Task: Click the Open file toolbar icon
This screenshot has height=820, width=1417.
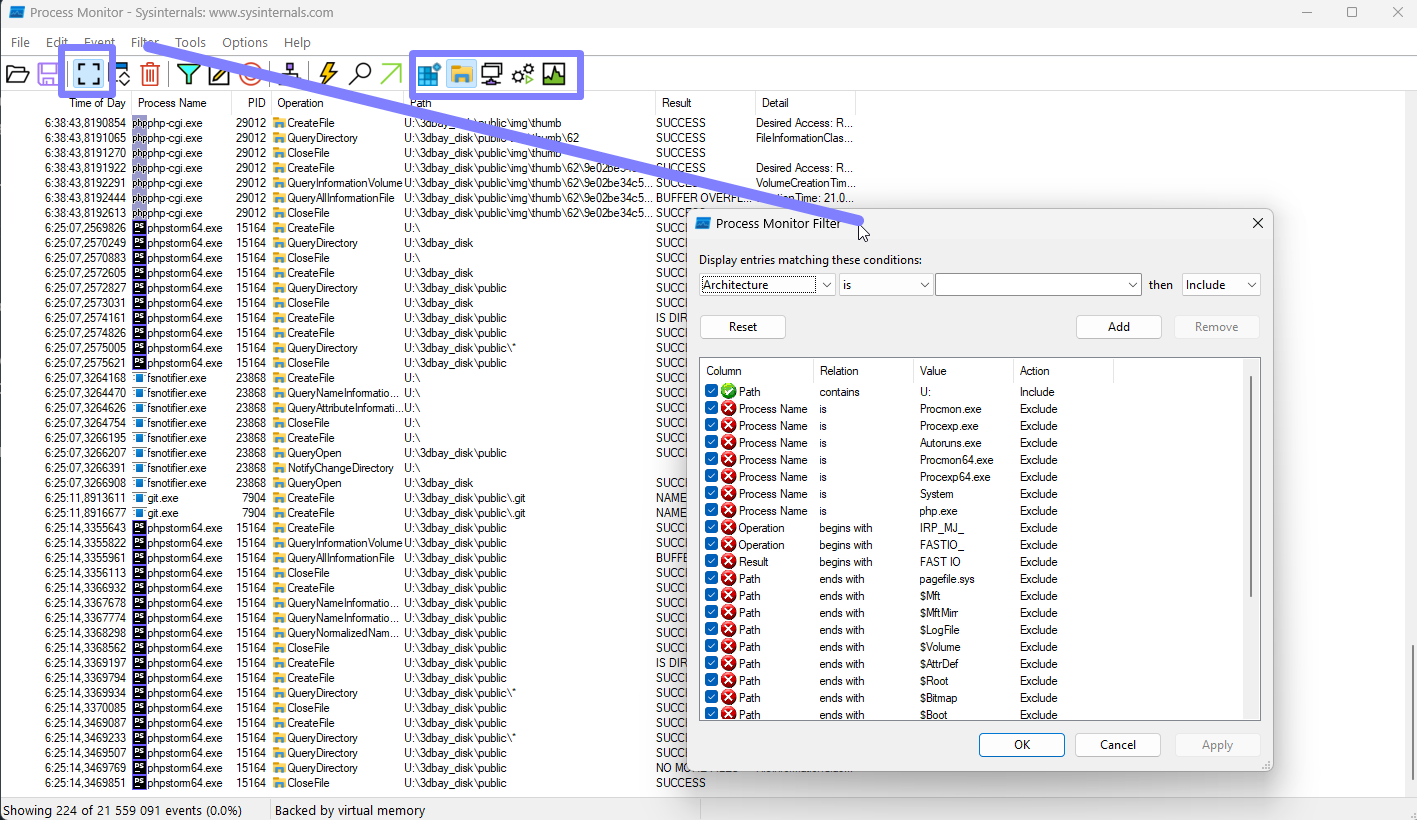Action: click(17, 74)
